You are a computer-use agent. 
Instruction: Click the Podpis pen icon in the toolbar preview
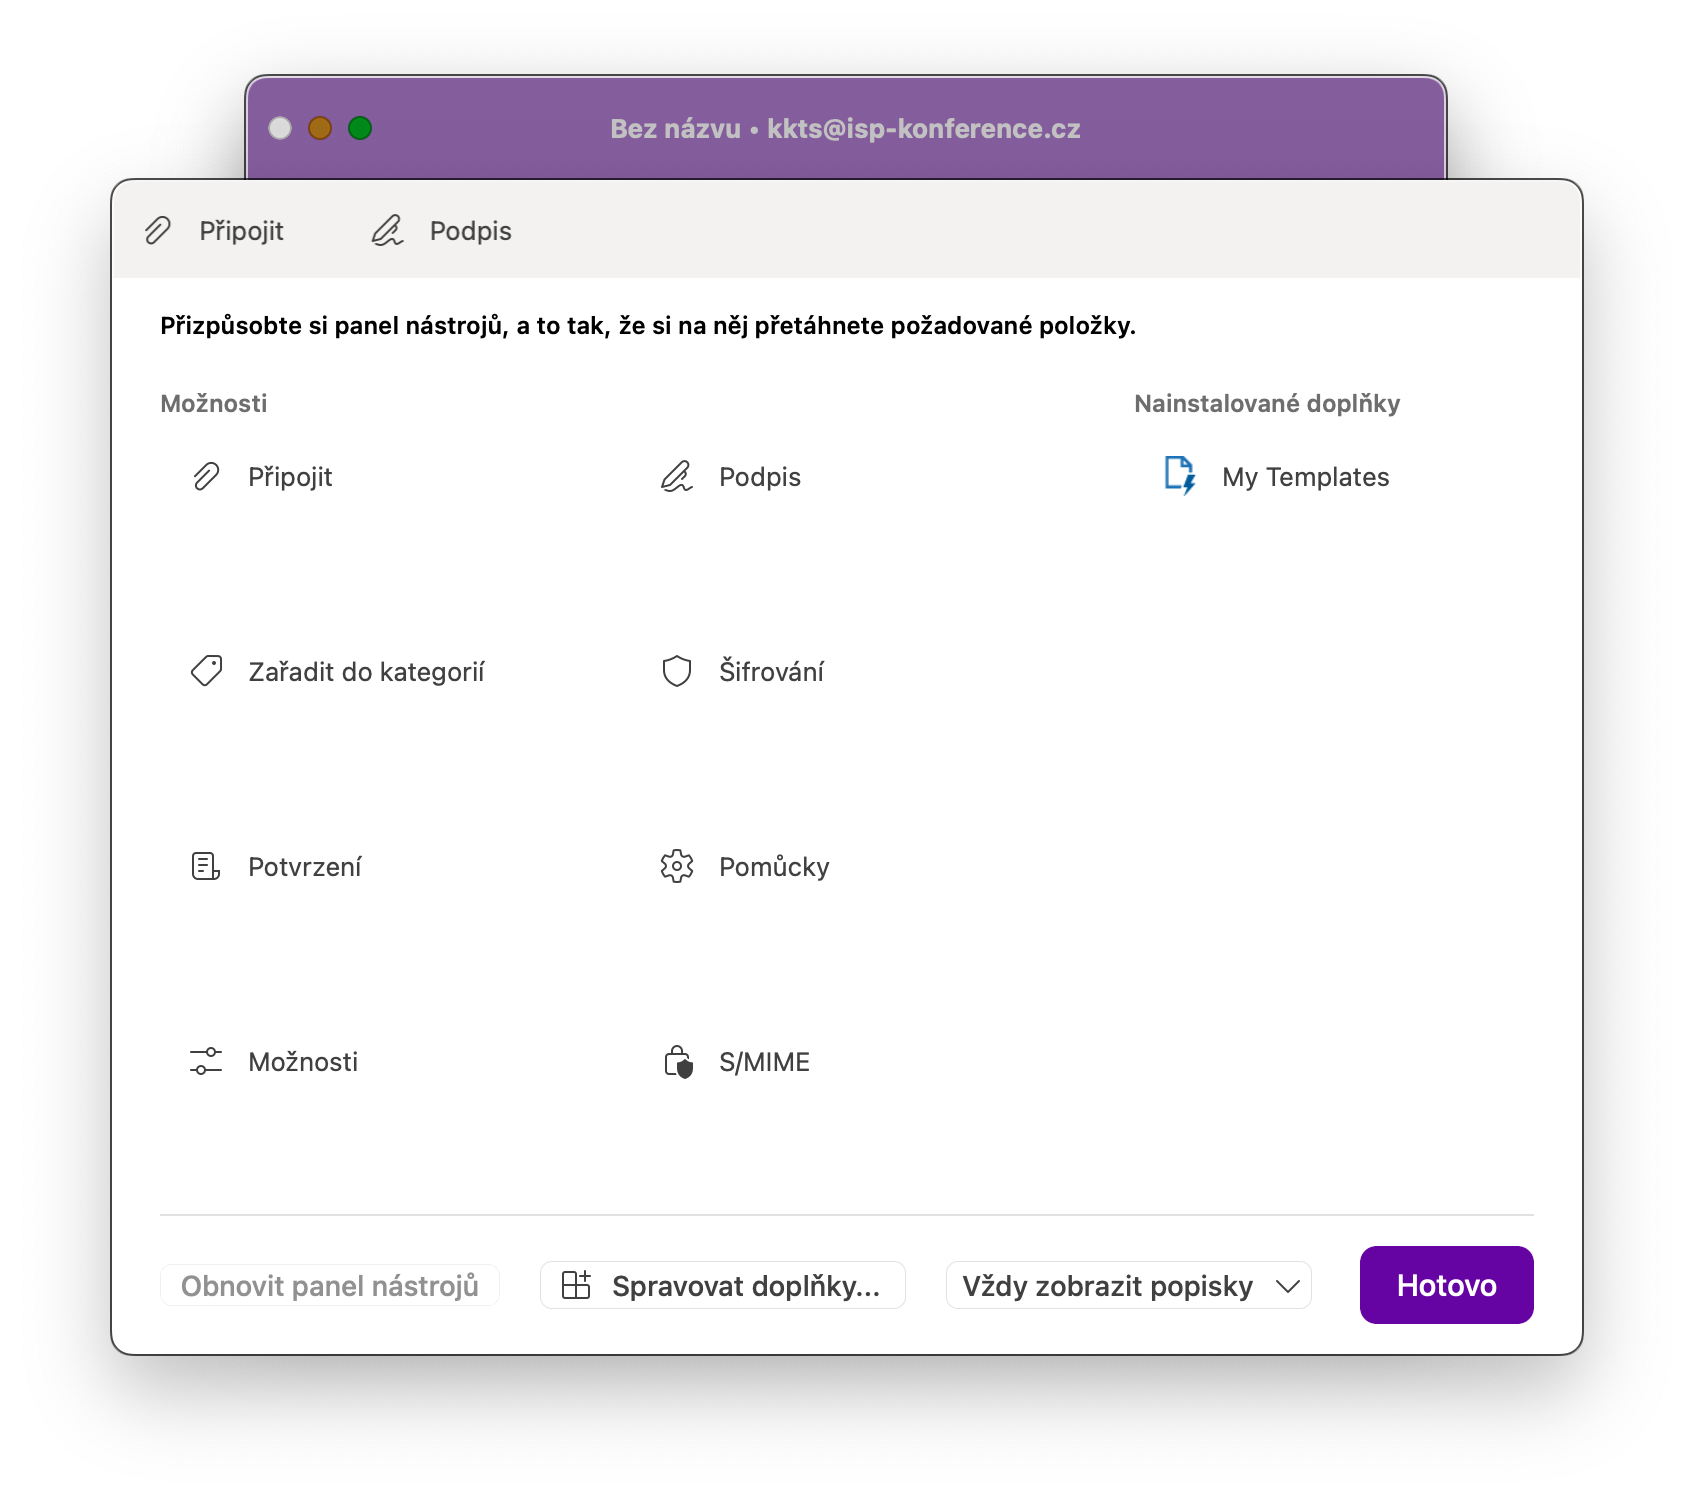(387, 231)
